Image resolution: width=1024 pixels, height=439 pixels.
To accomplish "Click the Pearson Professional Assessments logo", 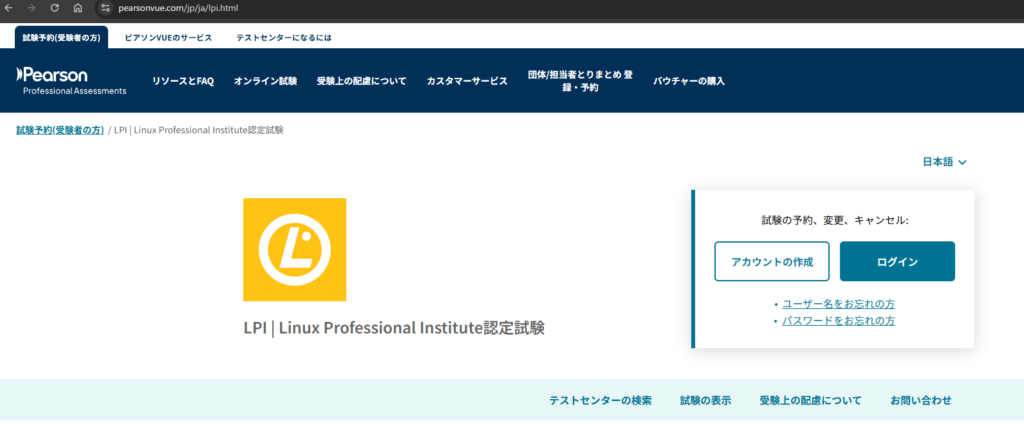I will (x=71, y=81).
